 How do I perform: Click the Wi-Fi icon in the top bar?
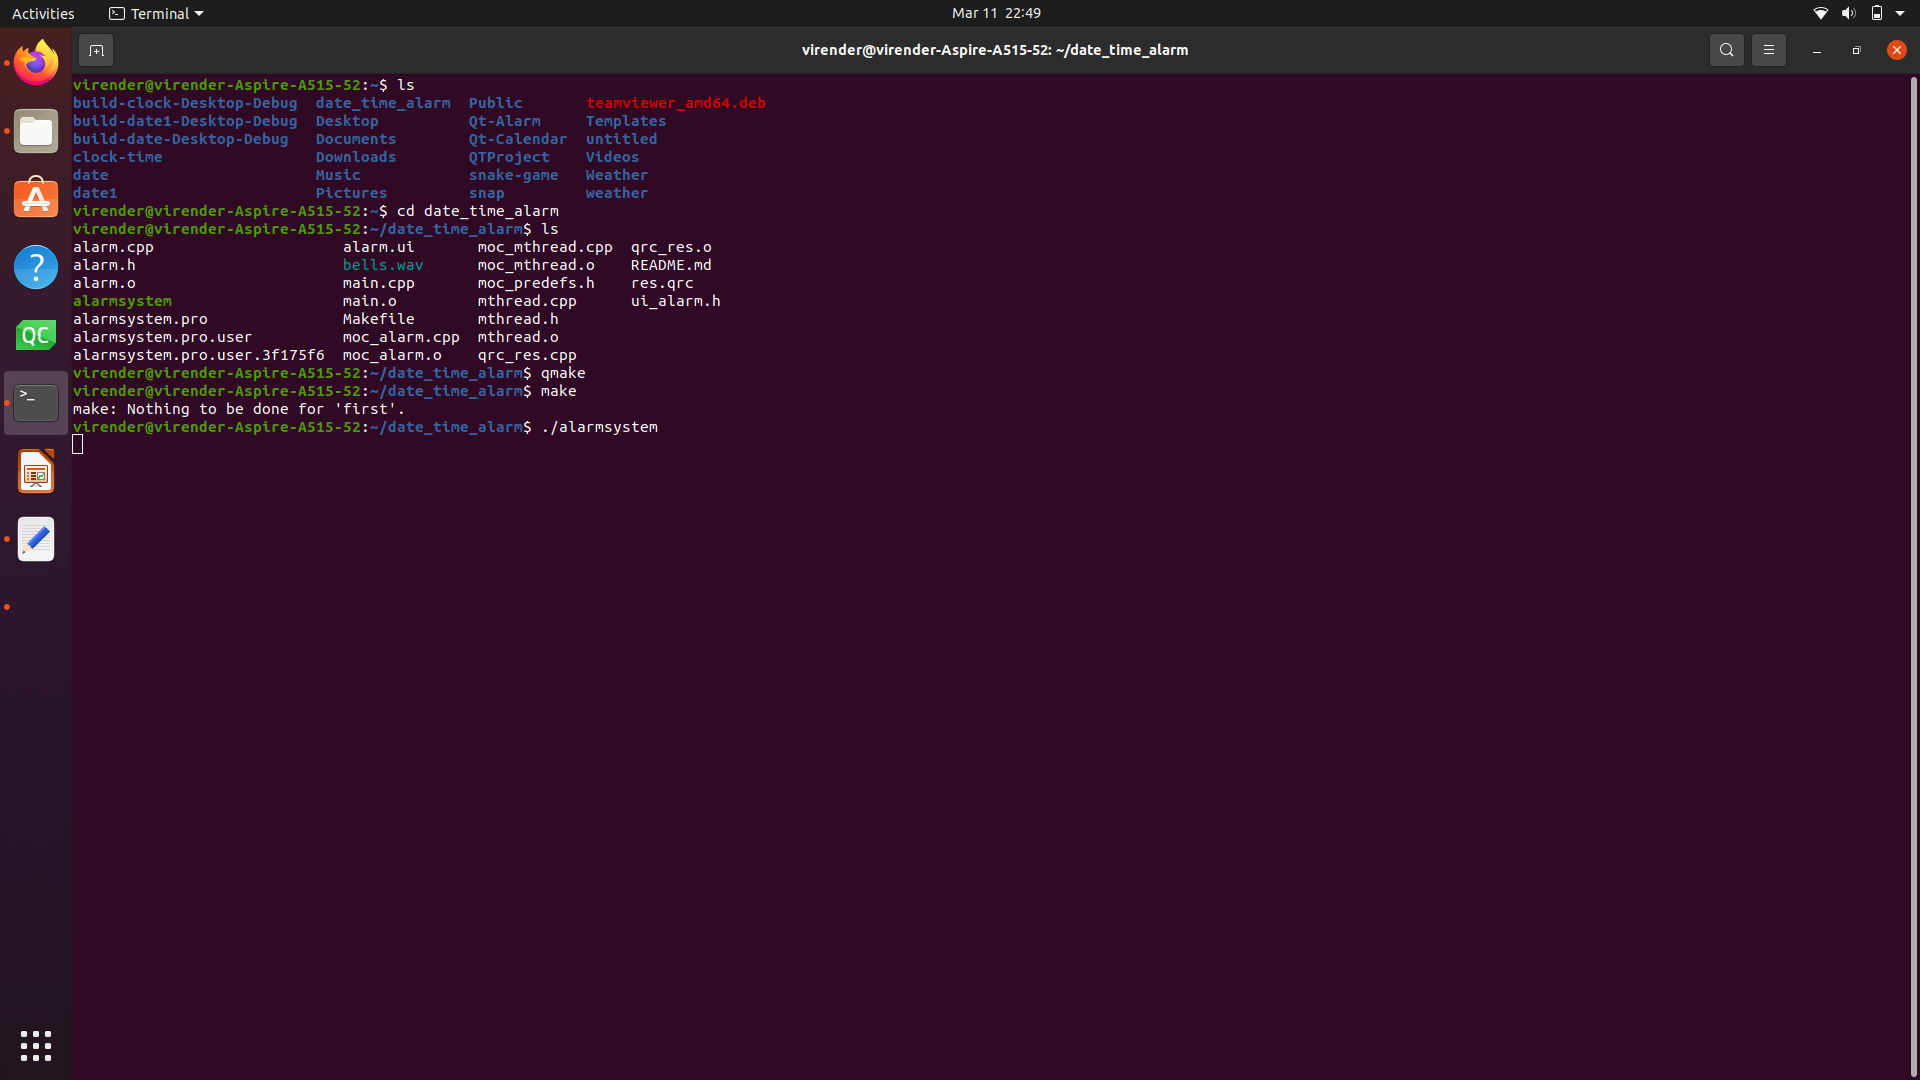[x=1820, y=13]
